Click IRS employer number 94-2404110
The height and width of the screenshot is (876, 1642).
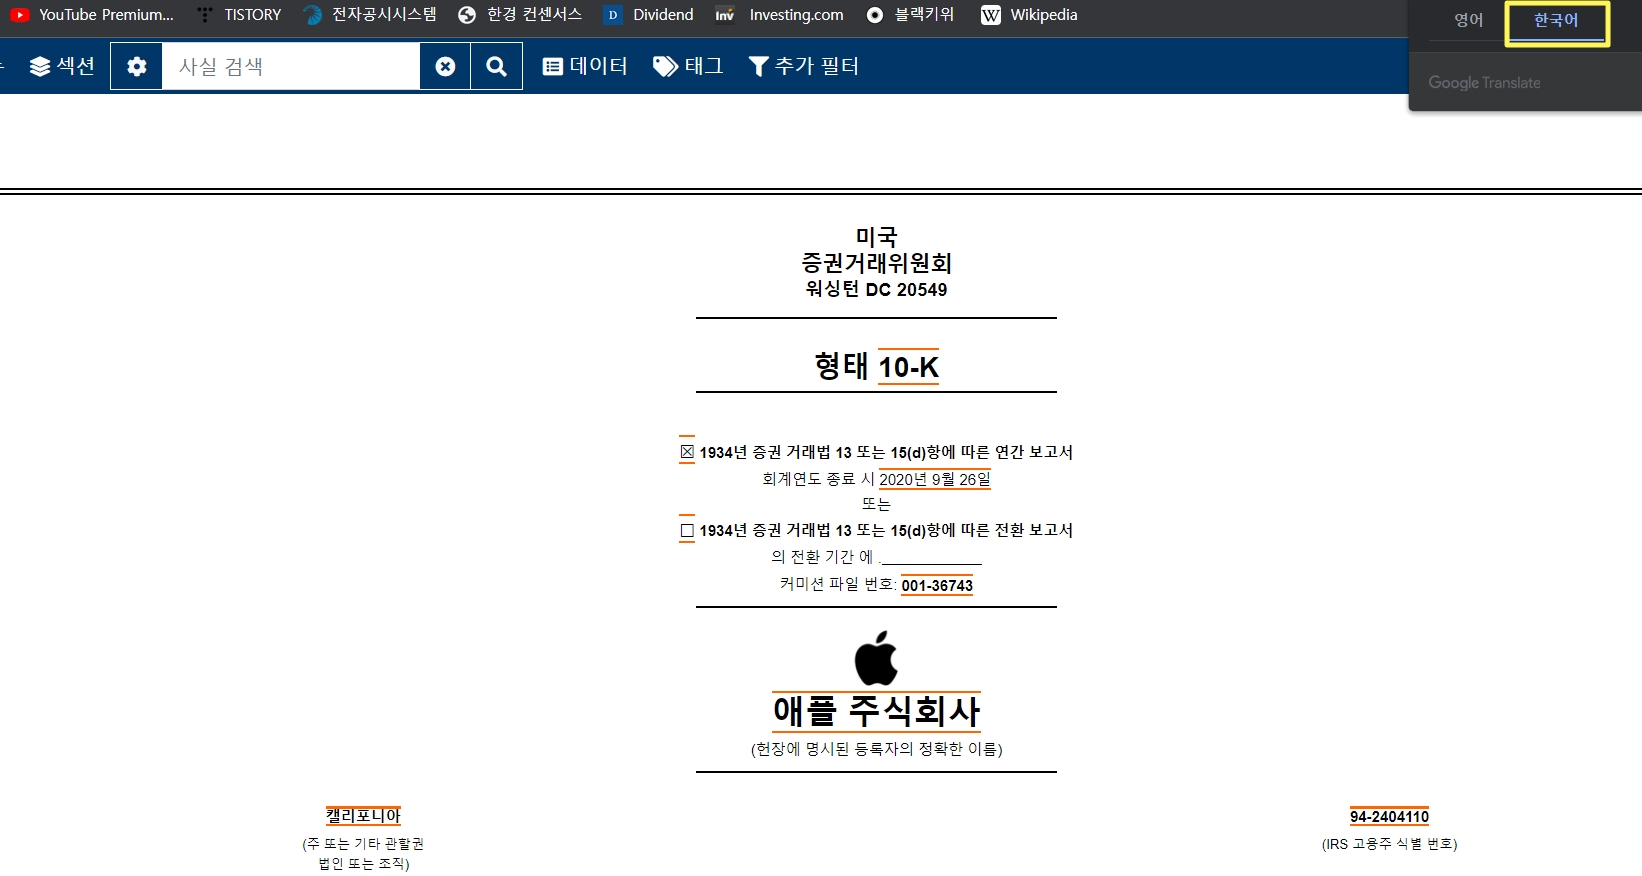click(1389, 817)
